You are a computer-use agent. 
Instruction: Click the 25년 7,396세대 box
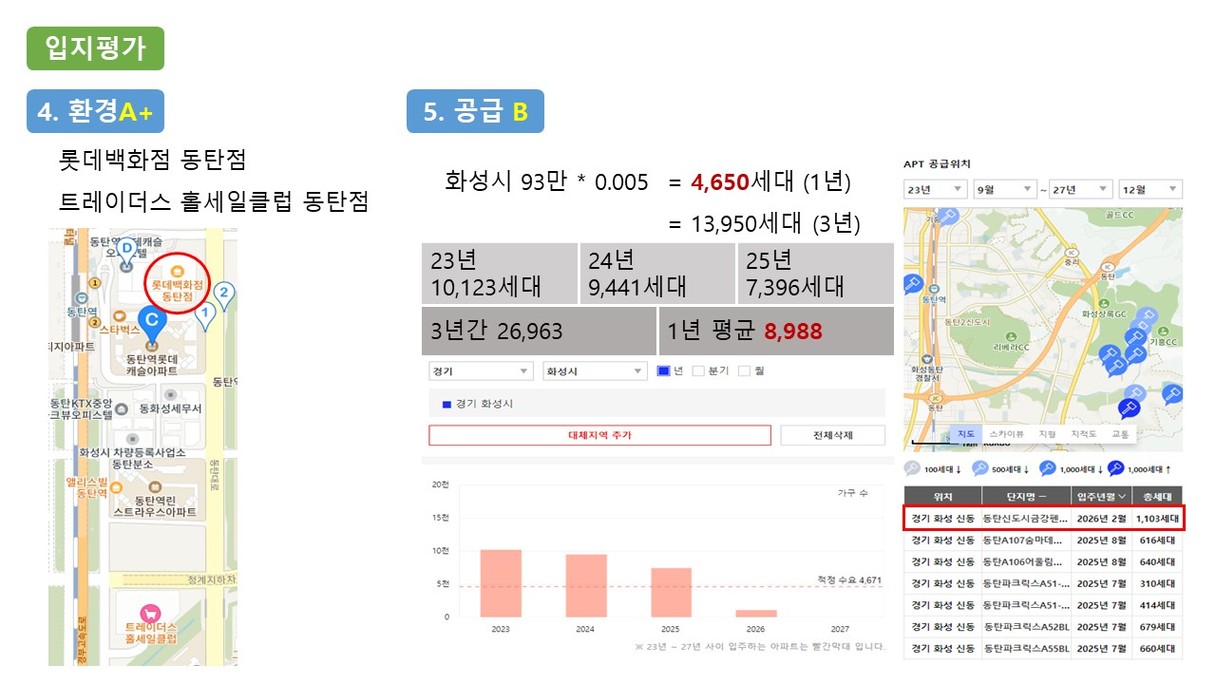[x=816, y=274]
